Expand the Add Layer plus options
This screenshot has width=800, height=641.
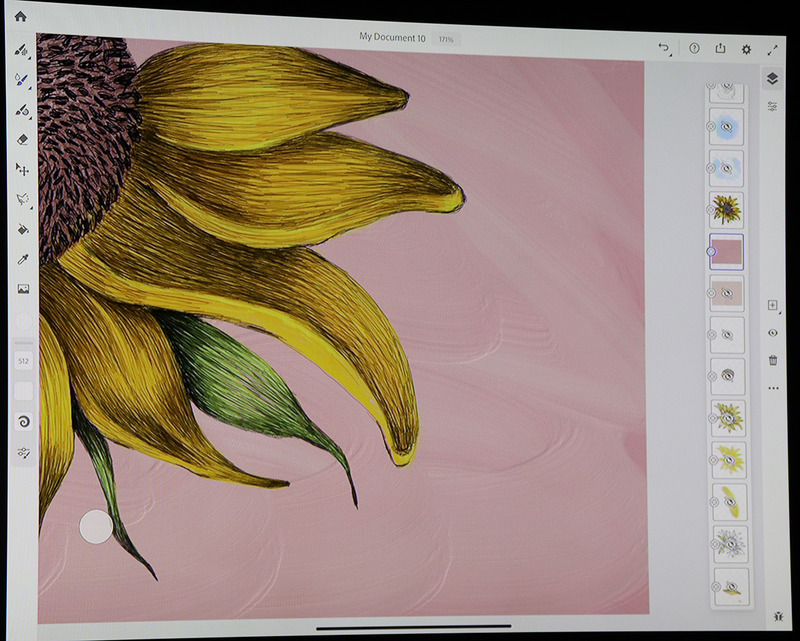tap(772, 305)
